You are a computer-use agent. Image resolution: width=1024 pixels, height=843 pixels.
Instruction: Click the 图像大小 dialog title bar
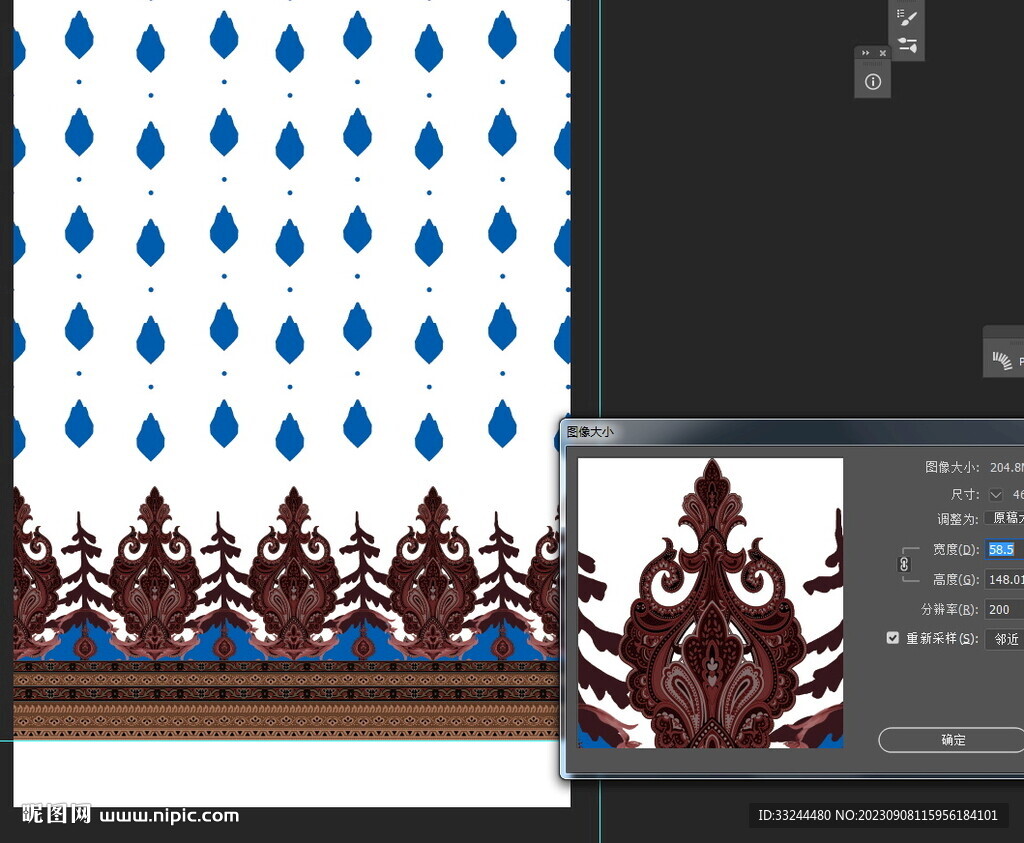(x=793, y=432)
